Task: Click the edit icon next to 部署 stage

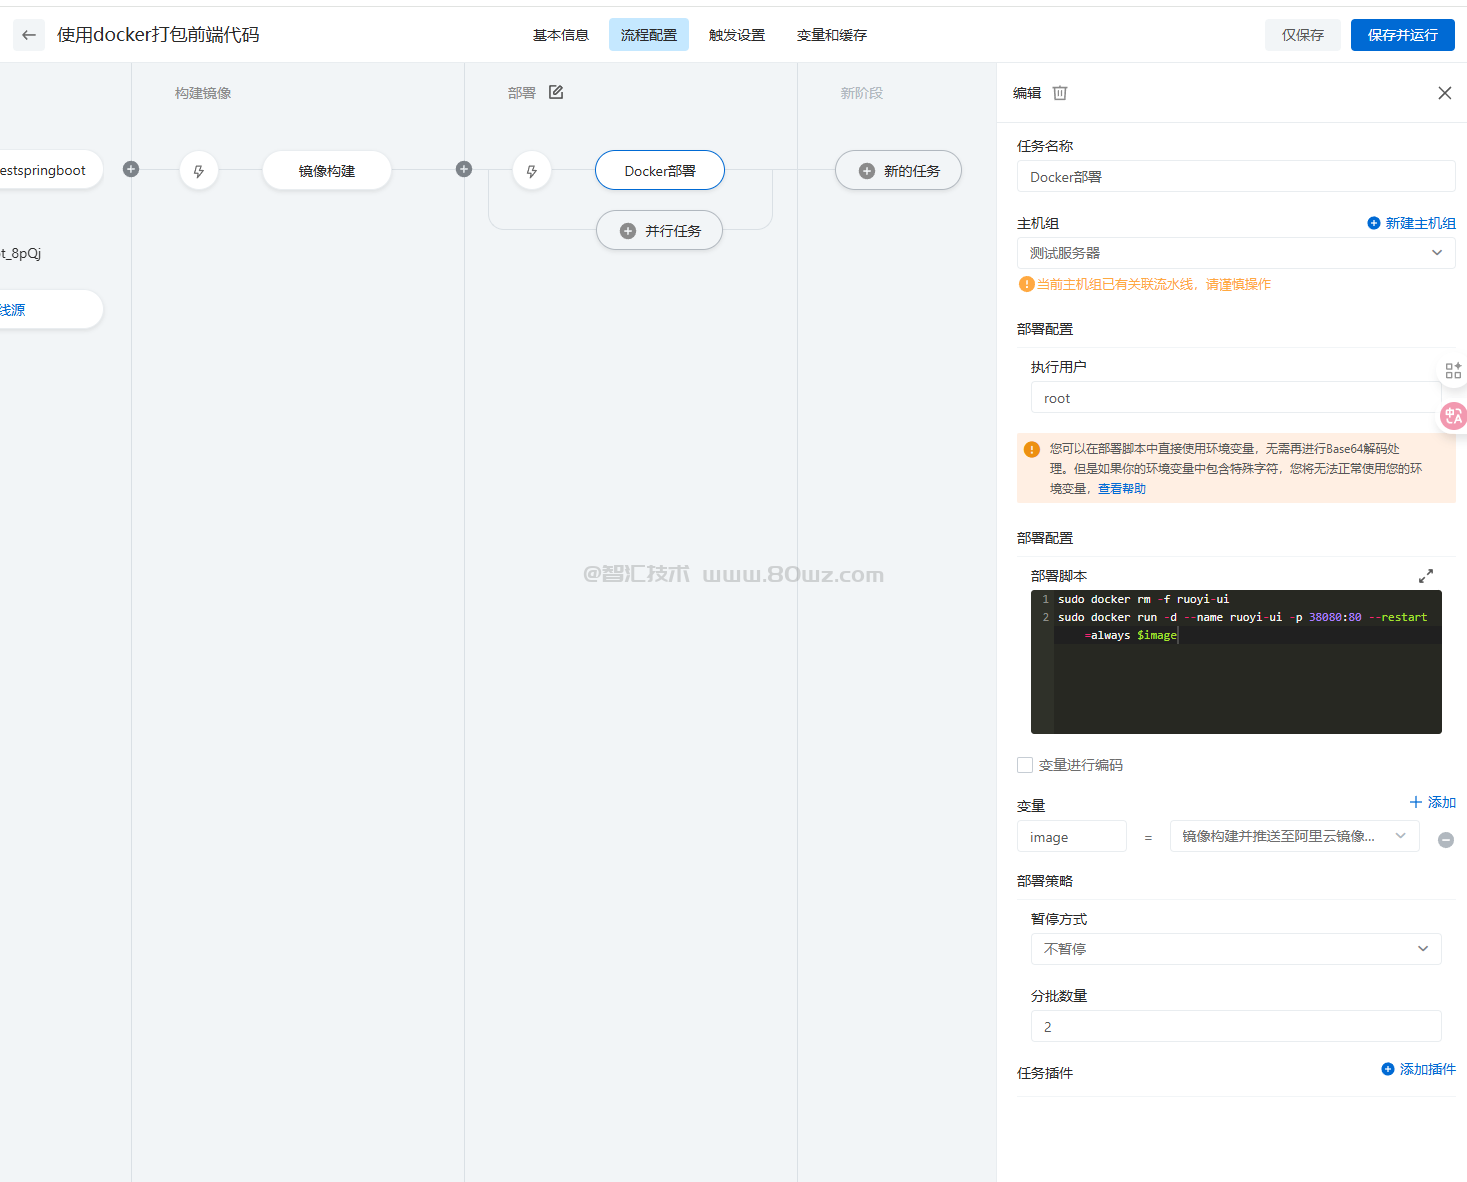Action: 556,92
